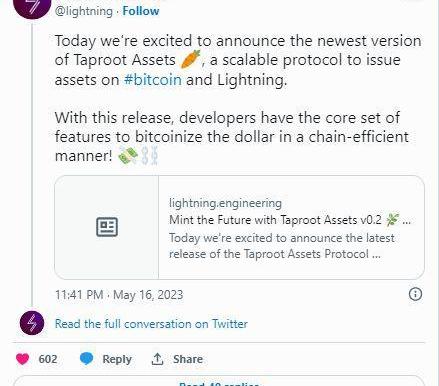Screen dimensions: 439x386
Task: Click the 11:41 PM May 16, 2023 timestamp
Action: click(119, 295)
